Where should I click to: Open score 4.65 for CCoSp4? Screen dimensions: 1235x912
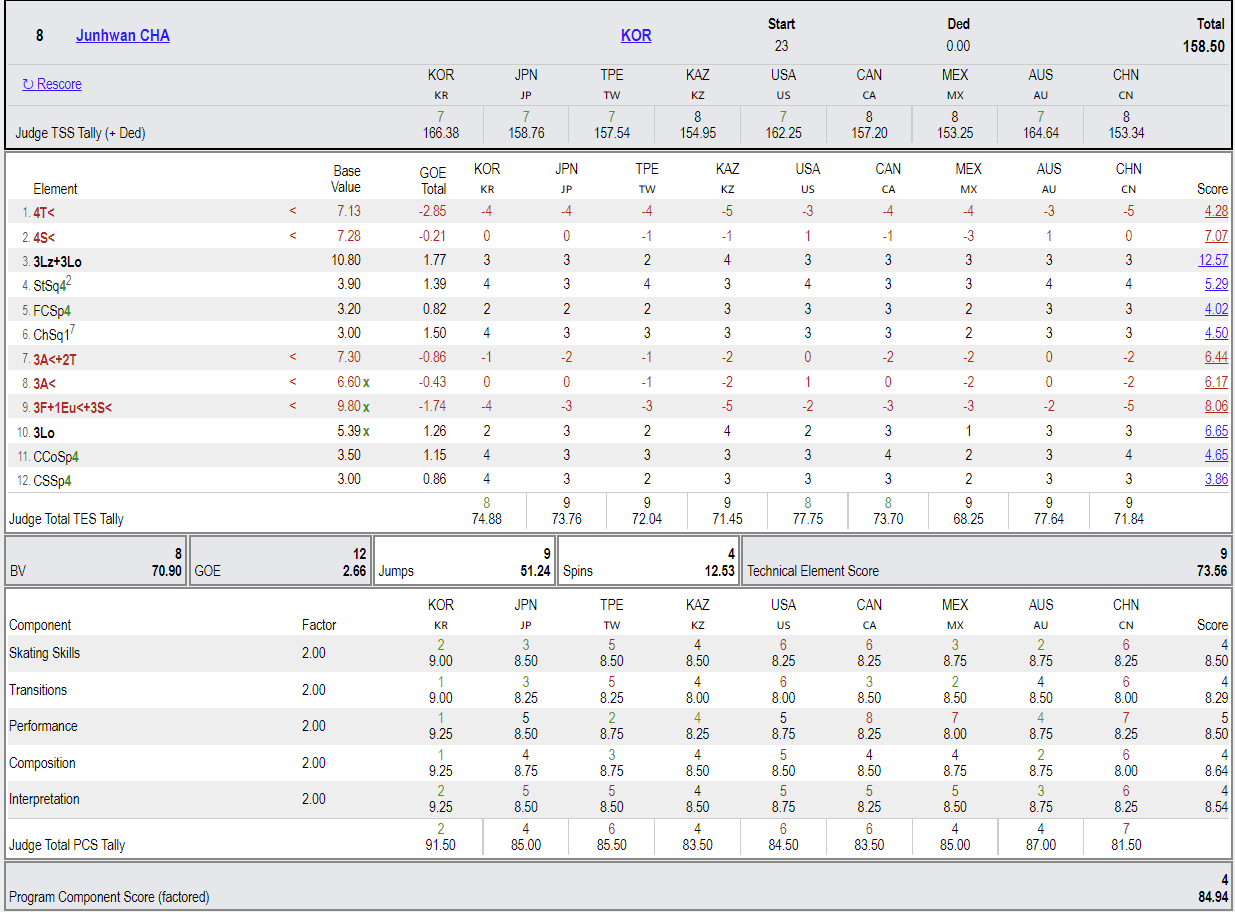[x=1216, y=455]
